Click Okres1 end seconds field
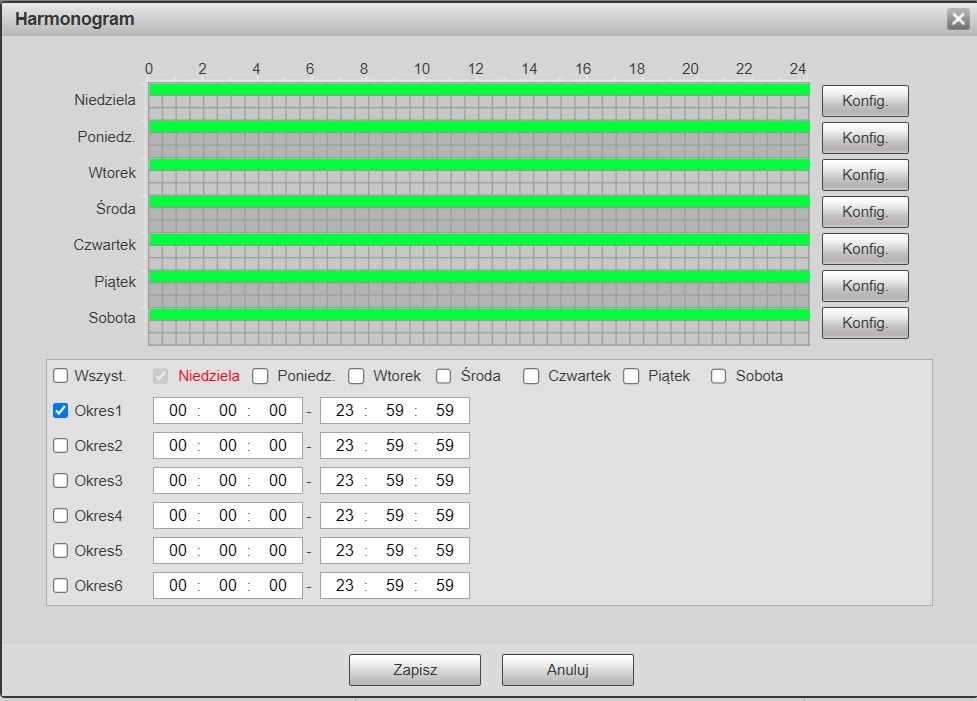This screenshot has height=701, width=977. click(444, 411)
